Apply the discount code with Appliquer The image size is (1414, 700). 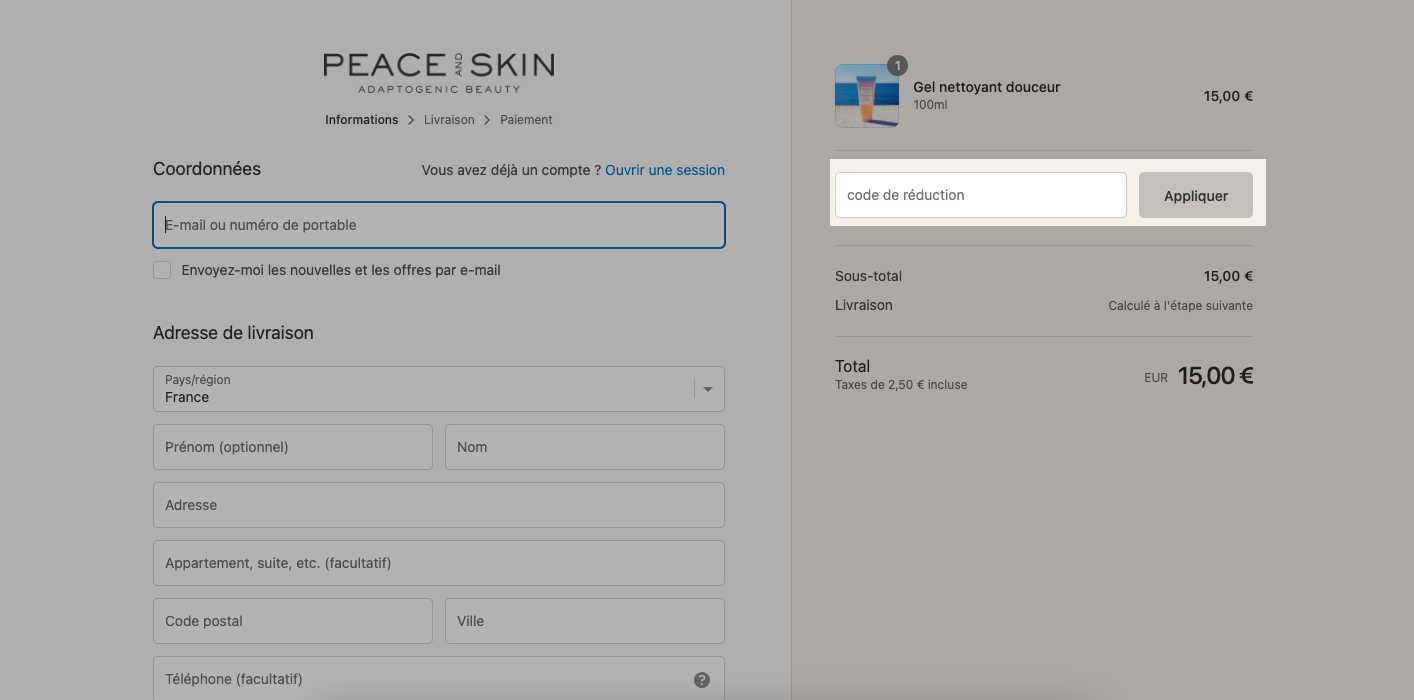click(1196, 195)
